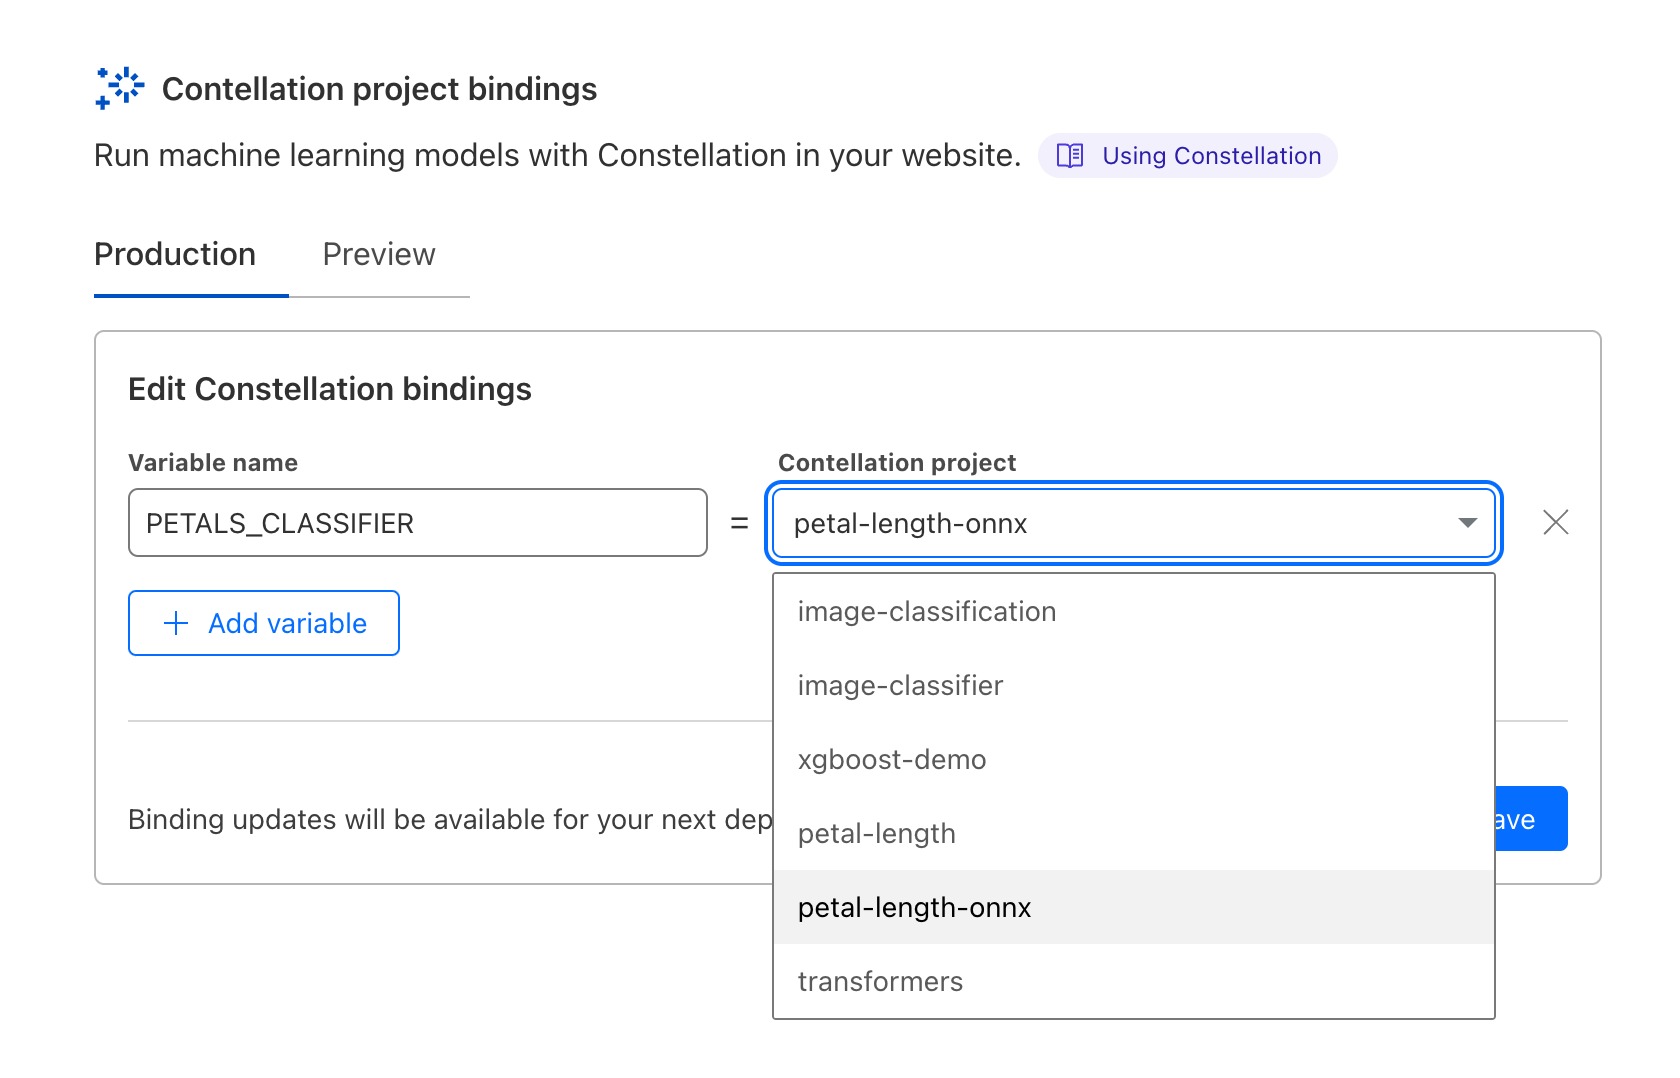Switch to the Production tab
1680x1078 pixels.
coord(175,254)
